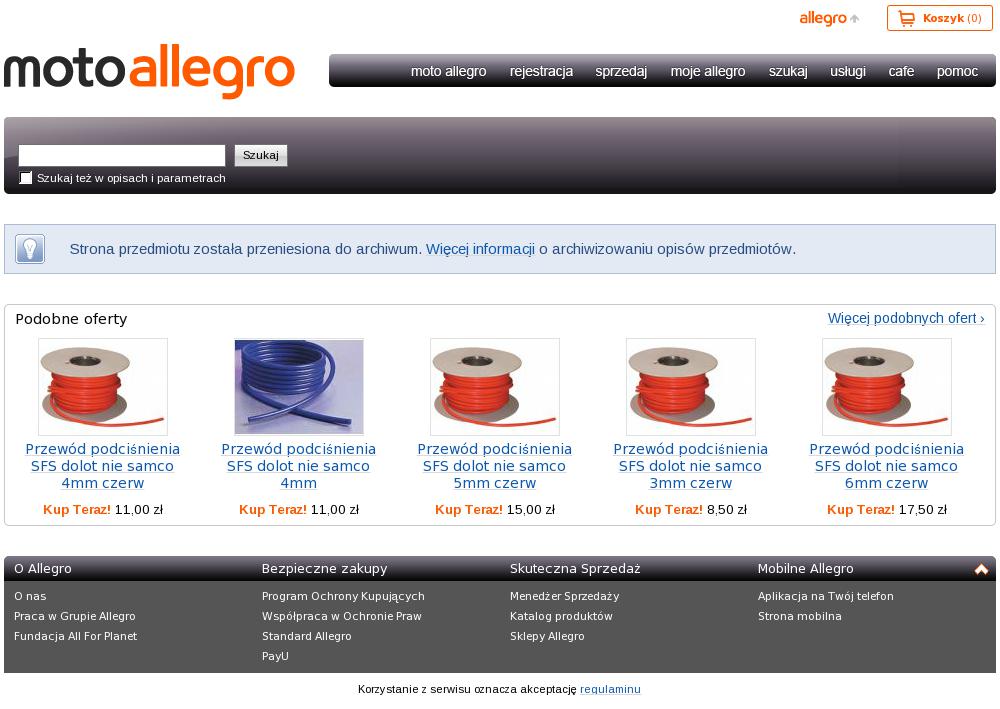Open the 'pomoc' navigation item
Viewport: 1000px width, 709px height.
[957, 71]
